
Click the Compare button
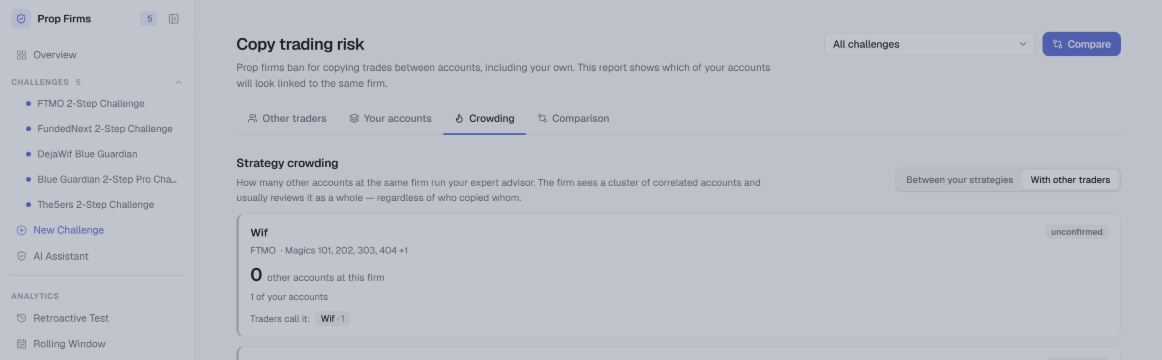point(1081,44)
